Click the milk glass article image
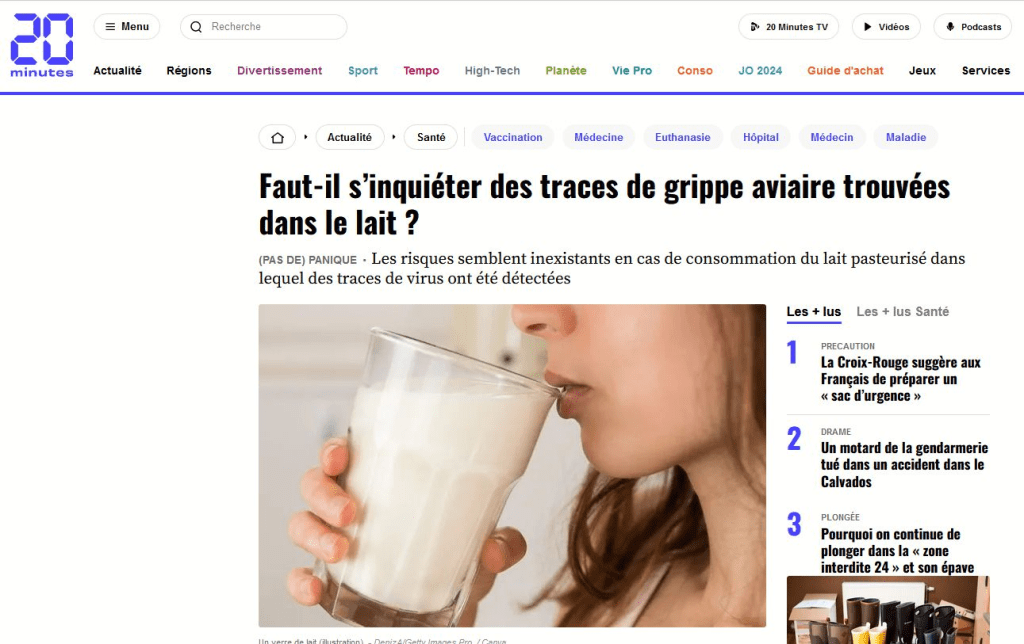1024x644 pixels. pos(512,465)
